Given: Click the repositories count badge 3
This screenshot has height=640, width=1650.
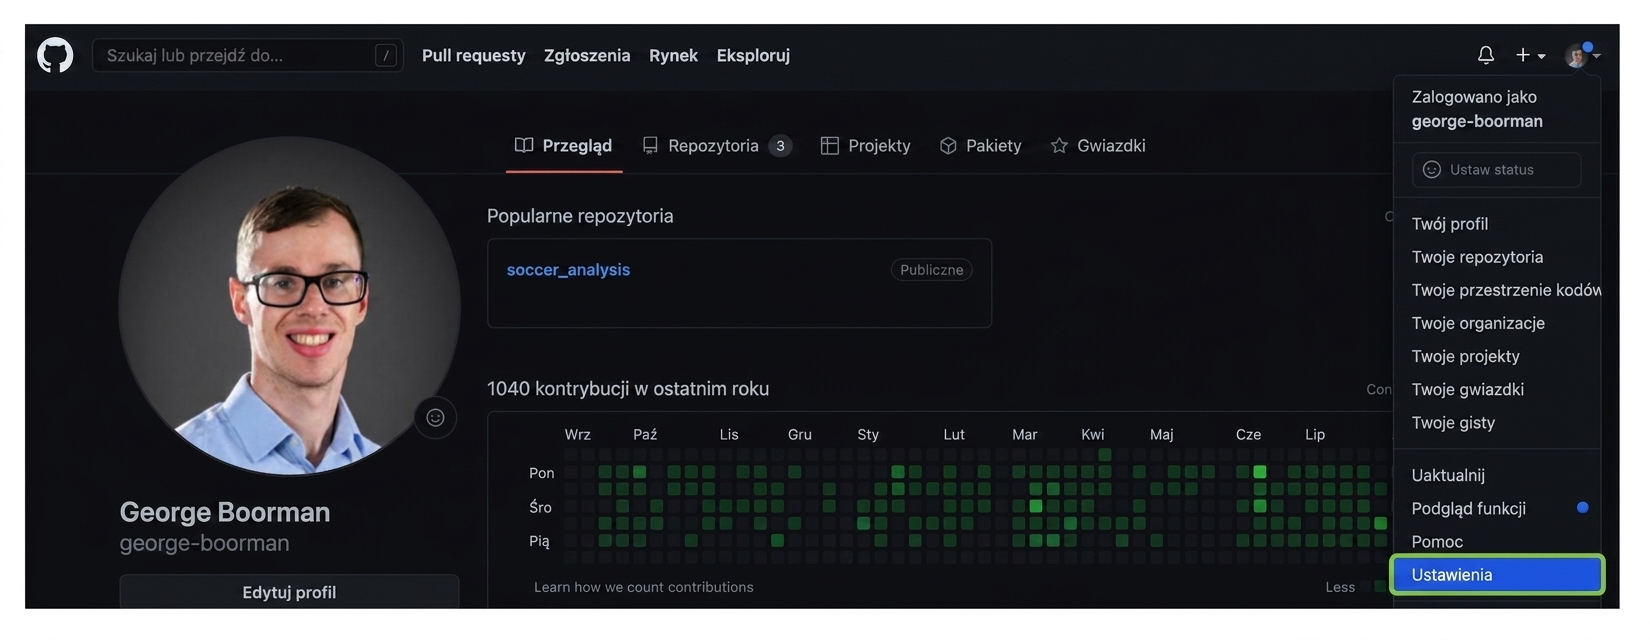Looking at the screenshot, I should tap(780, 146).
